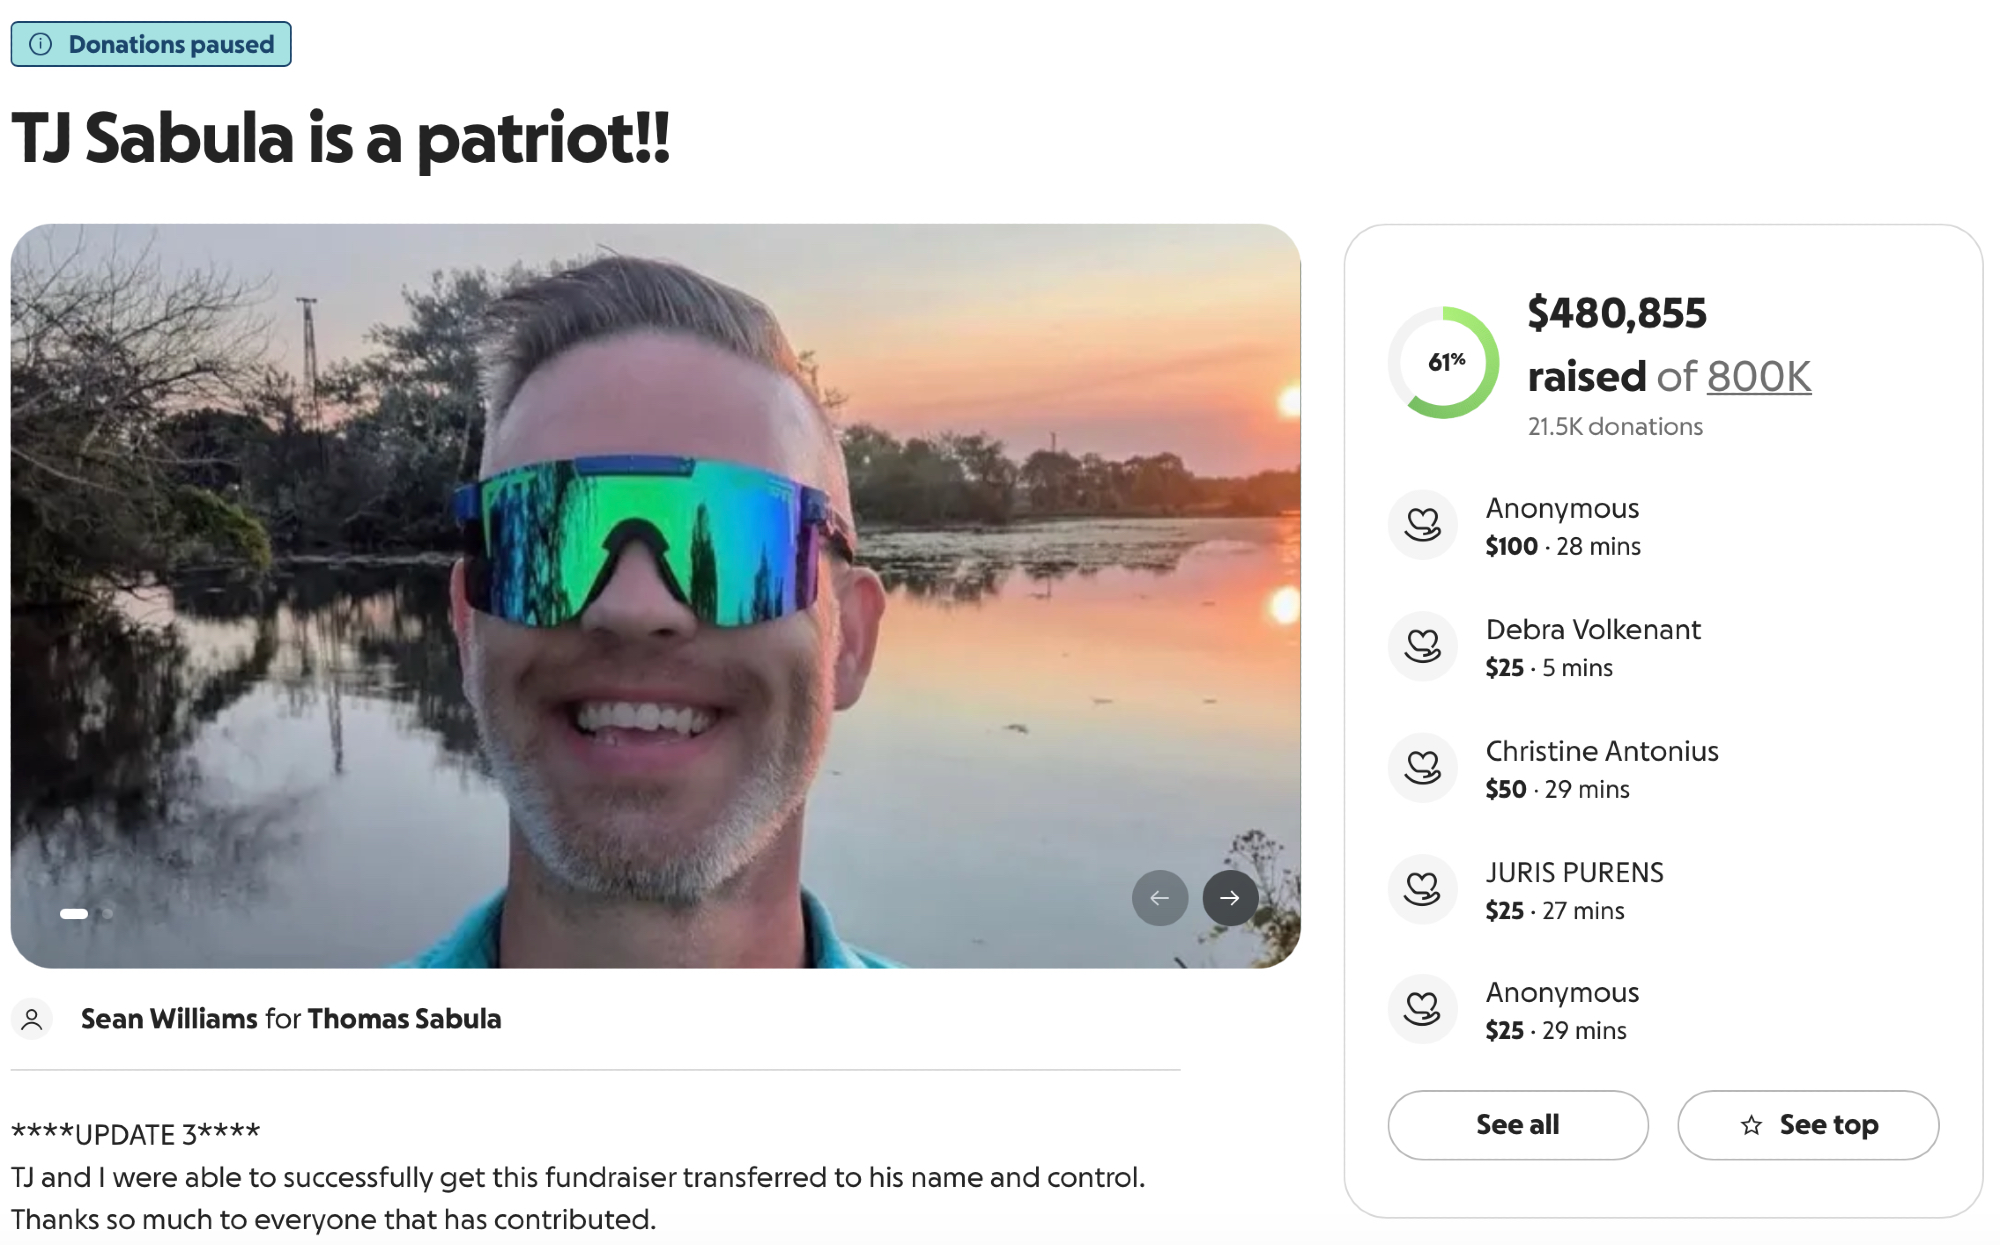Open the 800K goal link

[x=1758, y=377]
